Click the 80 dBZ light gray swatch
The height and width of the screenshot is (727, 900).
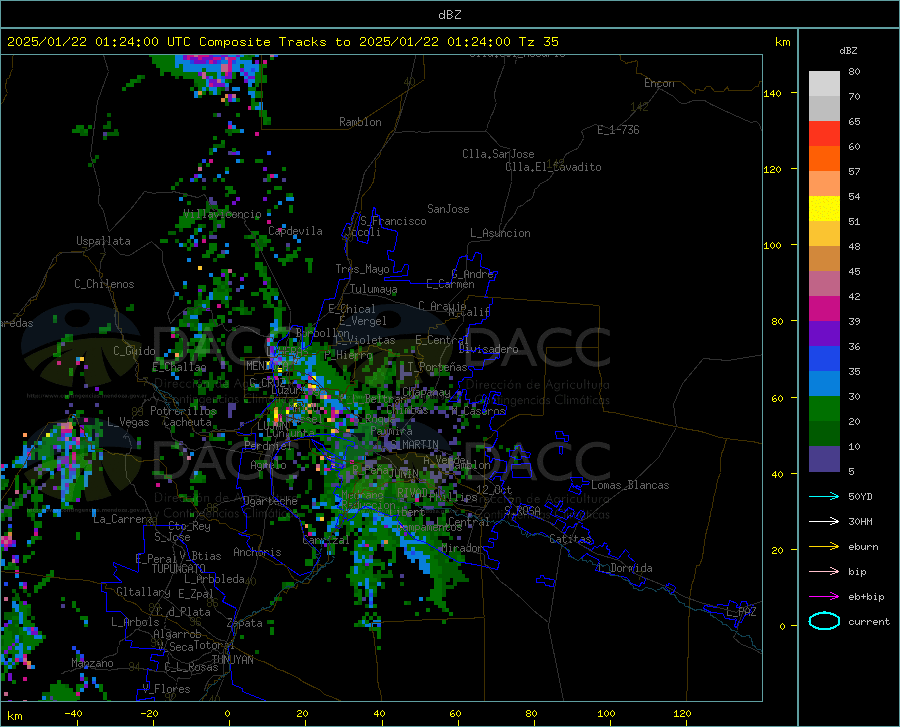pyautogui.click(x=824, y=84)
